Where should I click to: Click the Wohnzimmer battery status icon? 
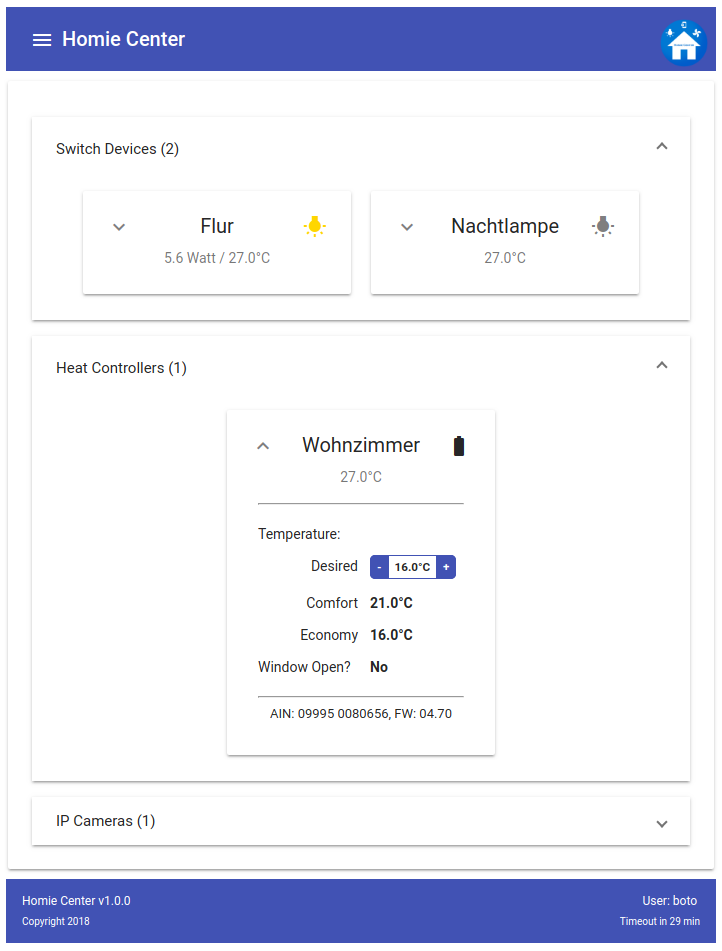[459, 446]
